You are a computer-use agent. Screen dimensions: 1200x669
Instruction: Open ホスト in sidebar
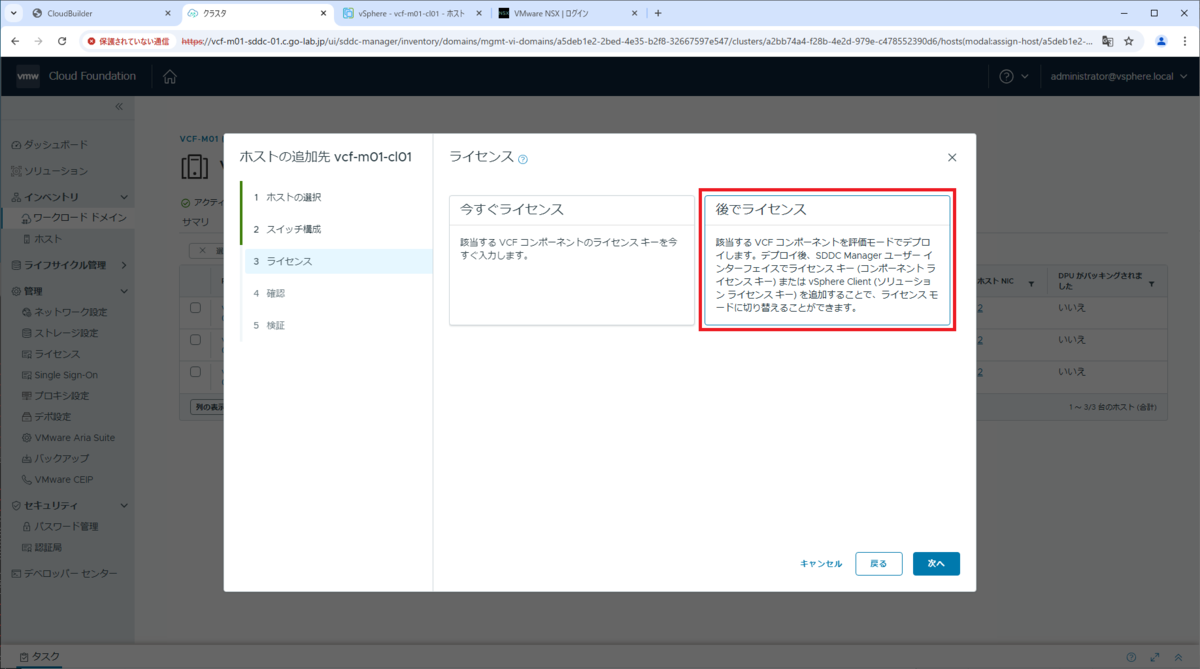(x=48, y=239)
